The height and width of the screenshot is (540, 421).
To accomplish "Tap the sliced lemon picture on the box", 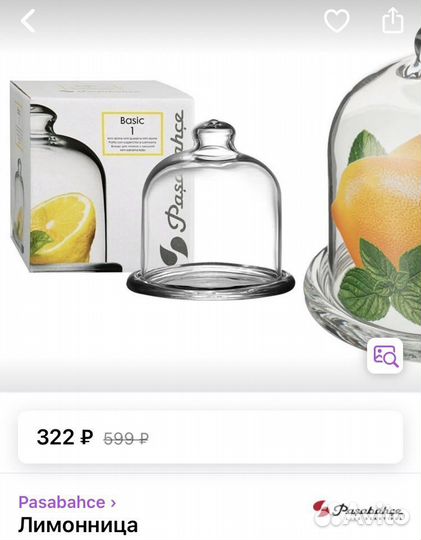I will tap(64, 227).
